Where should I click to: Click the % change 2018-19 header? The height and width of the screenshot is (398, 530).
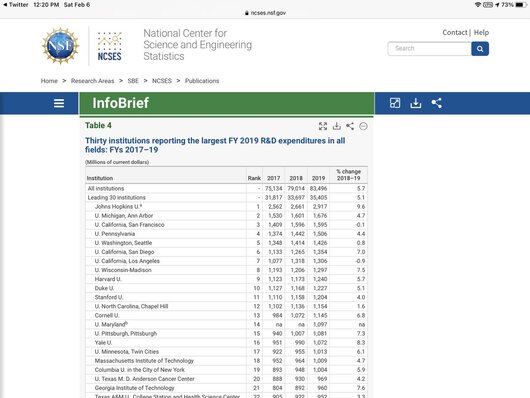pos(348,175)
